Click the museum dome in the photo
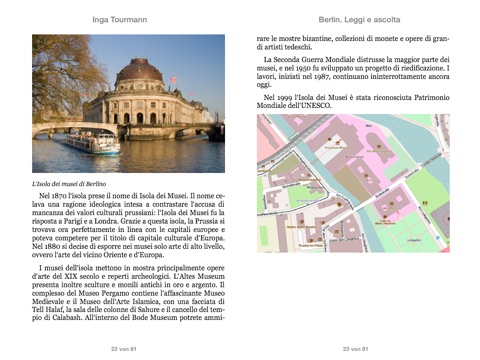 click(x=139, y=71)
